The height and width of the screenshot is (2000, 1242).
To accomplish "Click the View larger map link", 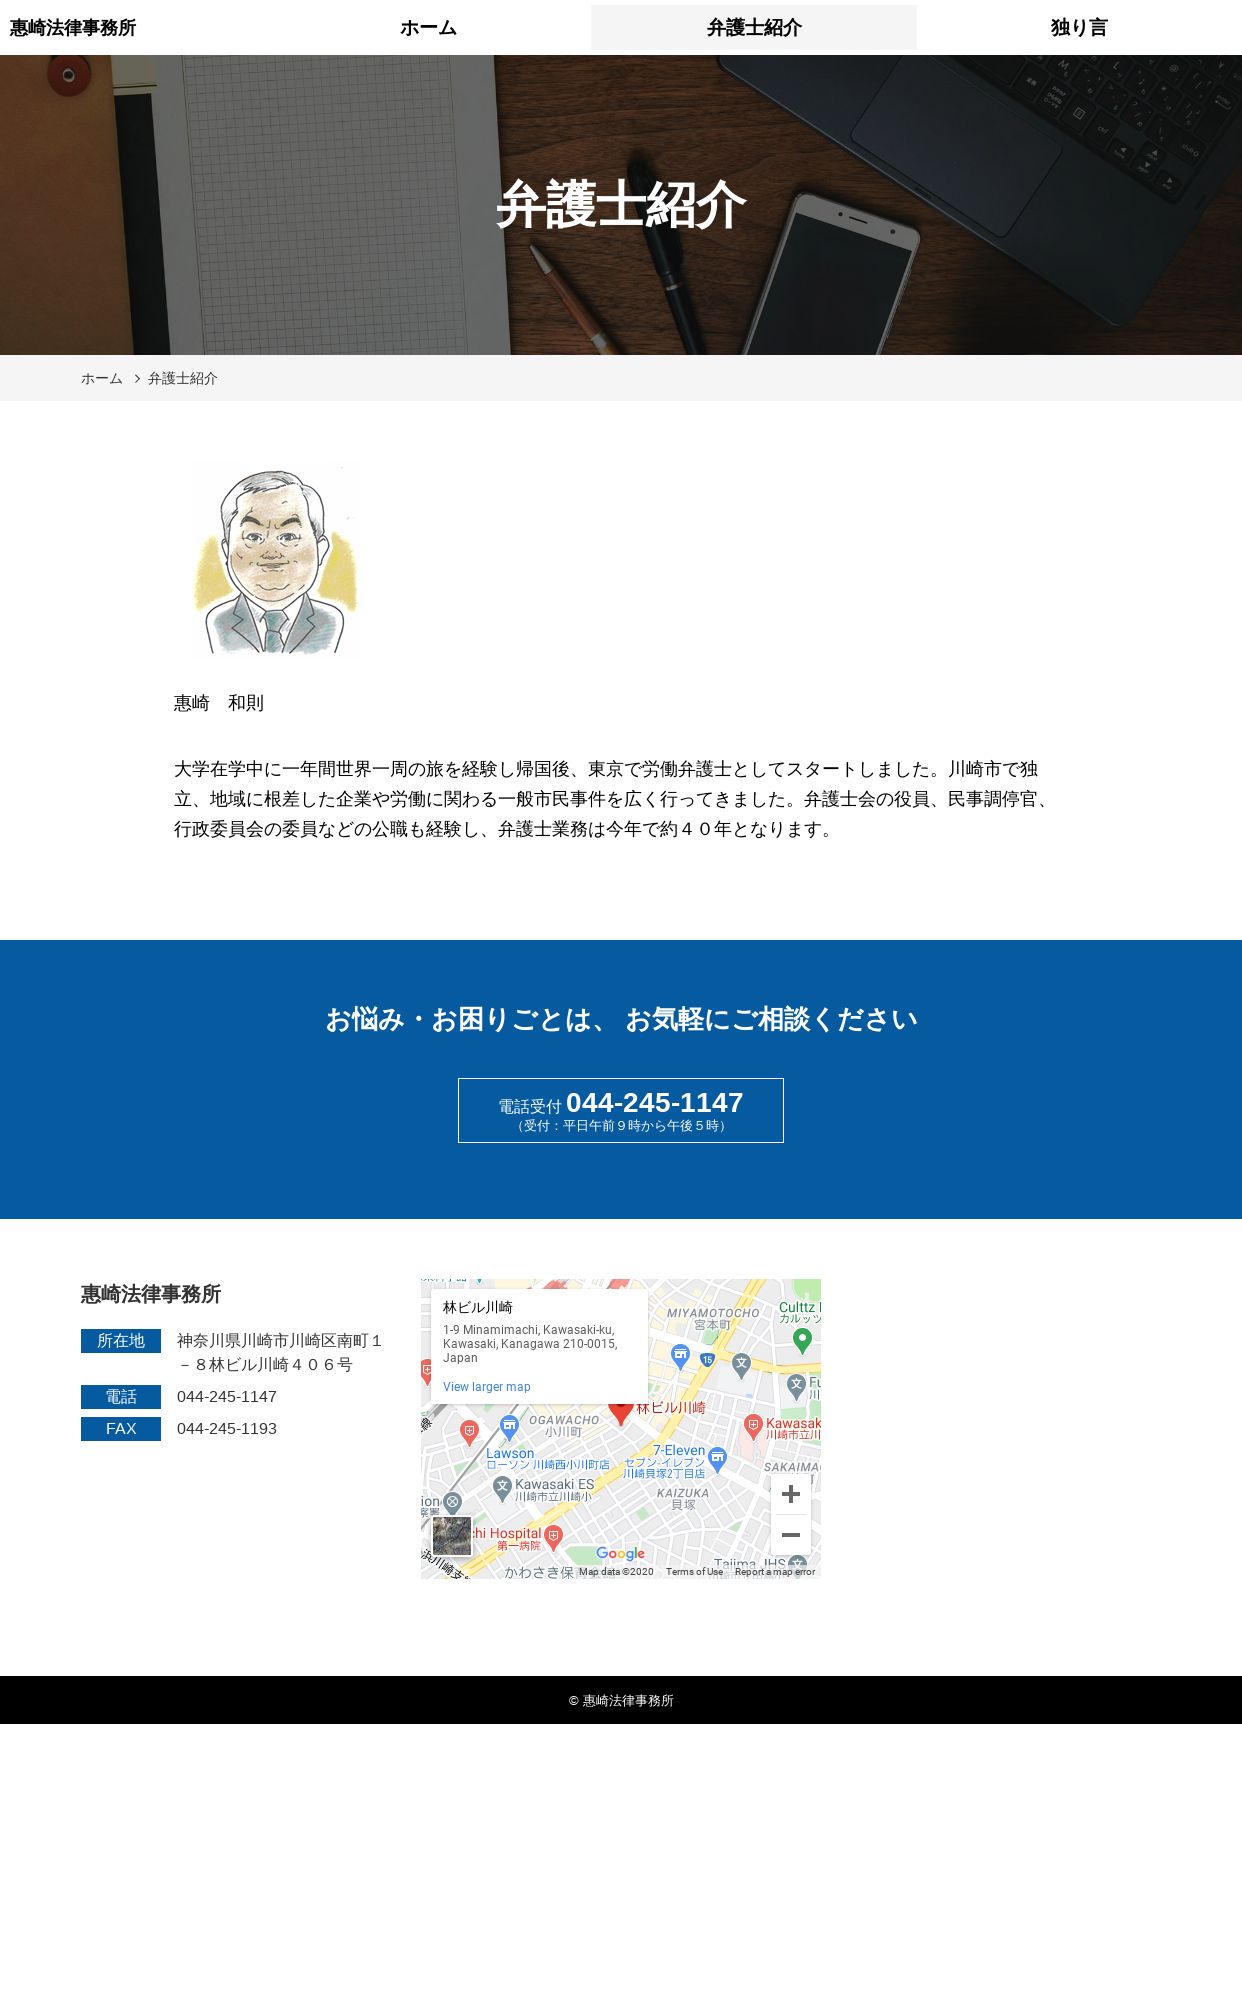I will pos(487,1387).
